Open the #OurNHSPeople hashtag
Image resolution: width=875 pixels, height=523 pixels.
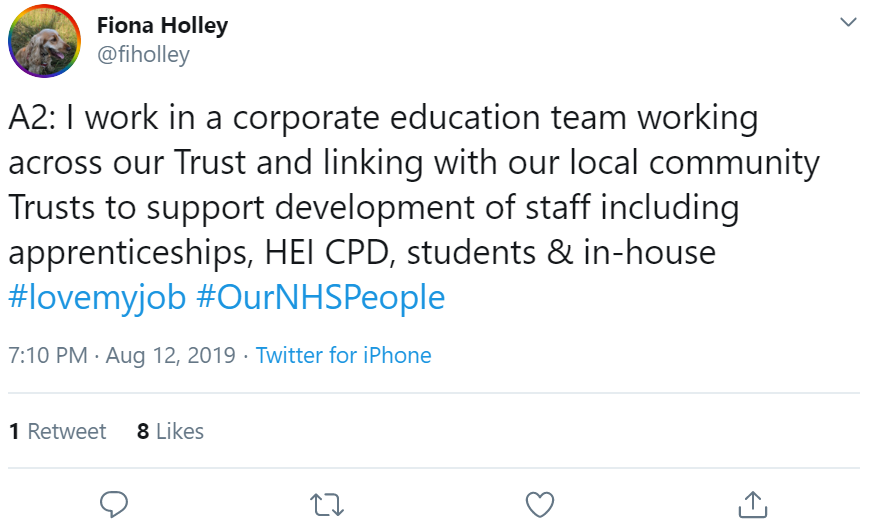321,297
